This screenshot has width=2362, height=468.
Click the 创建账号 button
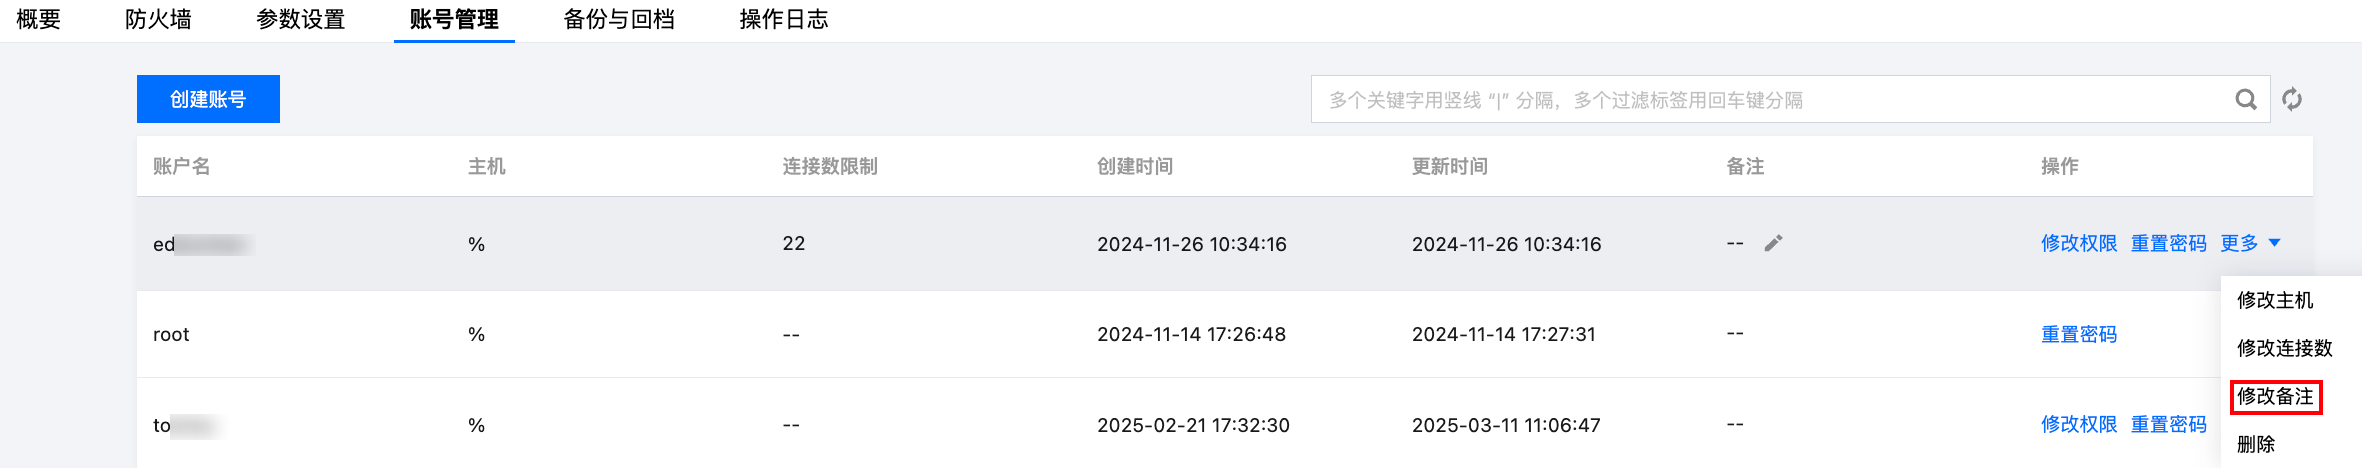click(208, 99)
